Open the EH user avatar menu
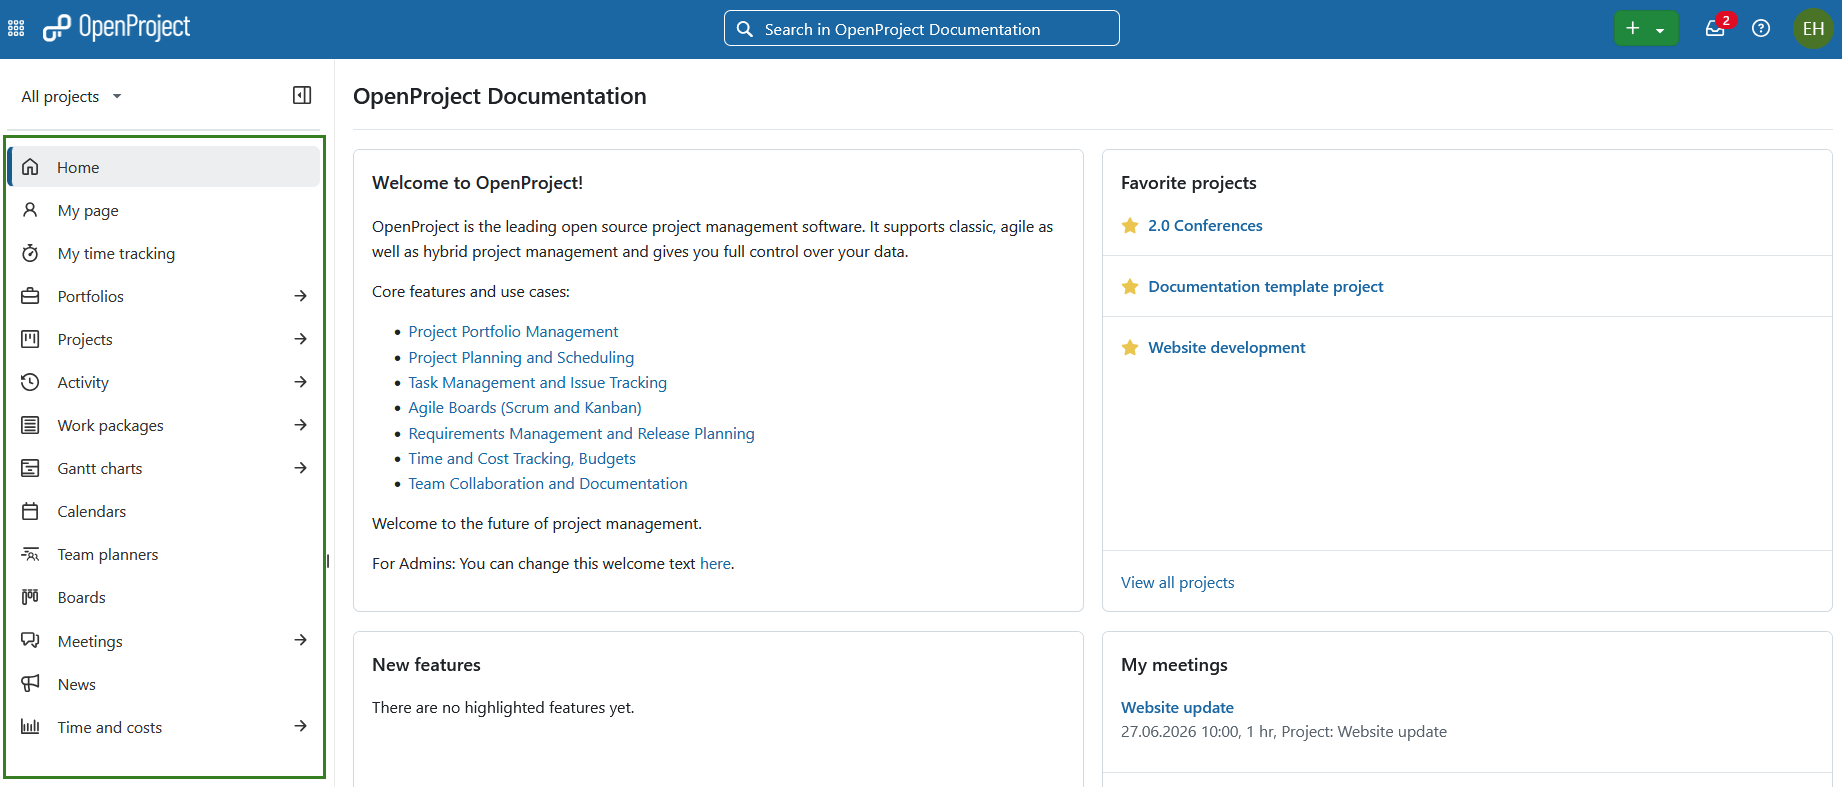Viewport: 1842px width, 787px height. point(1813,29)
